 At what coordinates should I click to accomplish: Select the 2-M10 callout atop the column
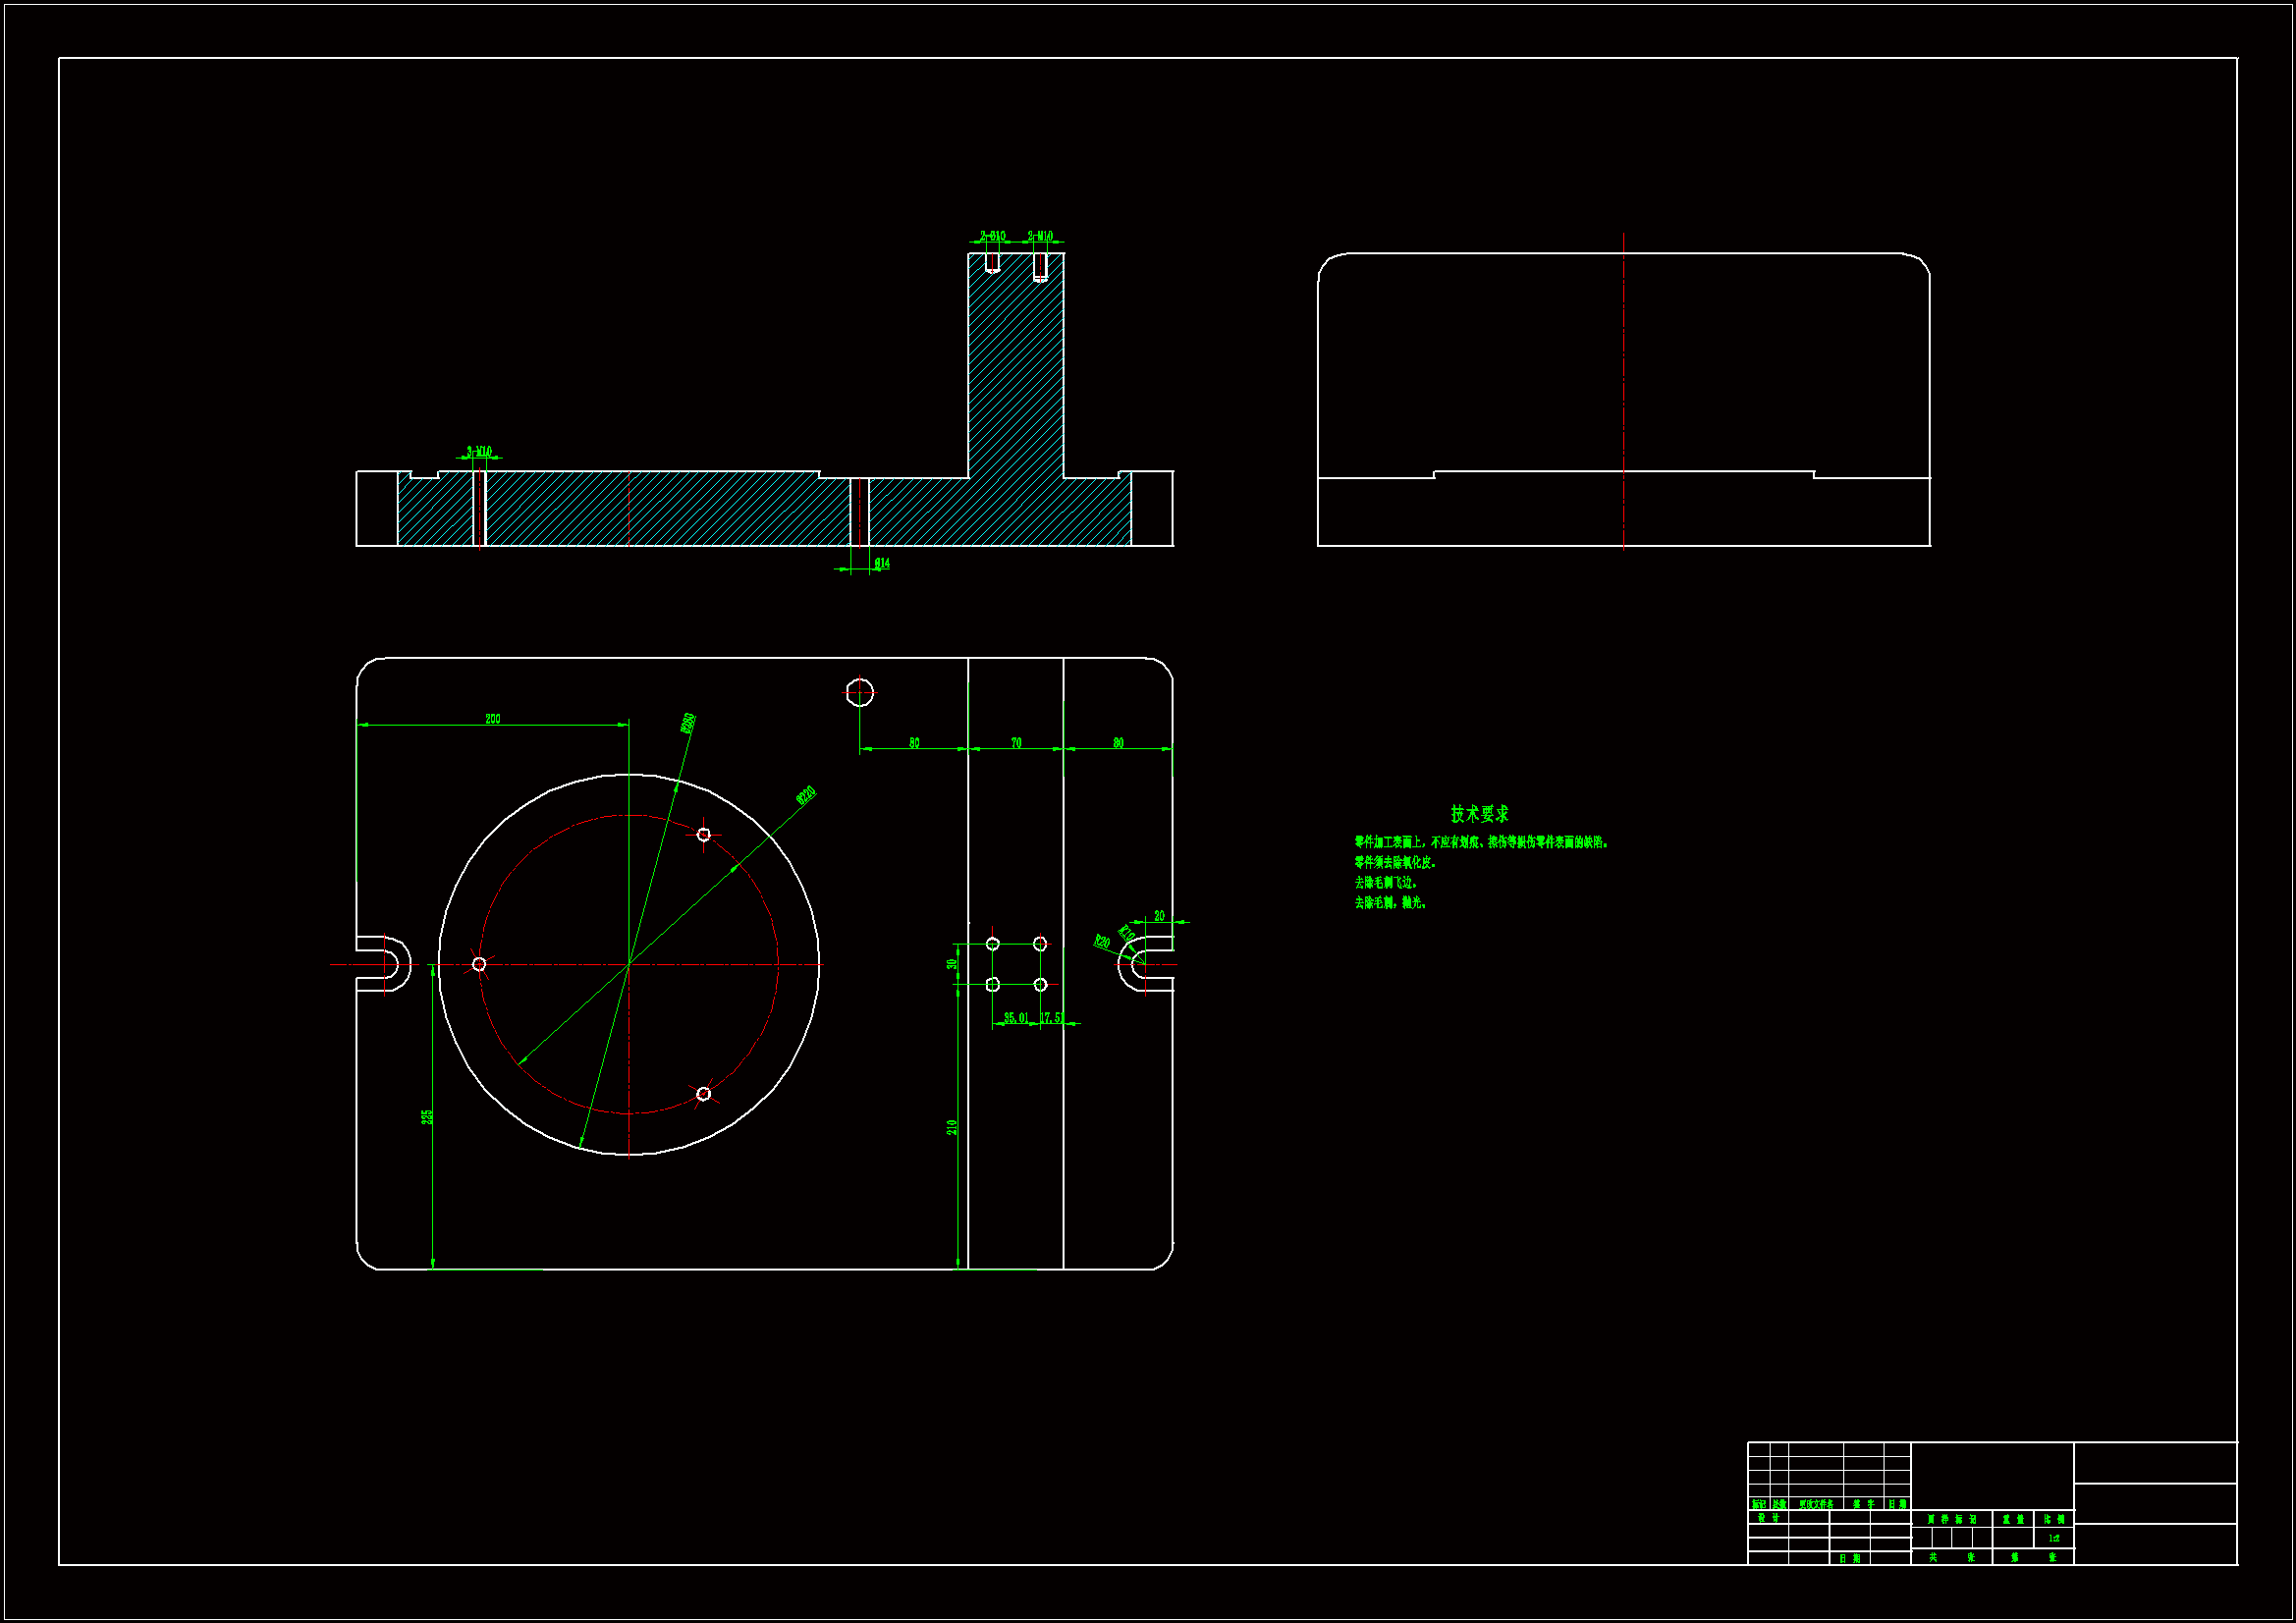click(x=1040, y=237)
